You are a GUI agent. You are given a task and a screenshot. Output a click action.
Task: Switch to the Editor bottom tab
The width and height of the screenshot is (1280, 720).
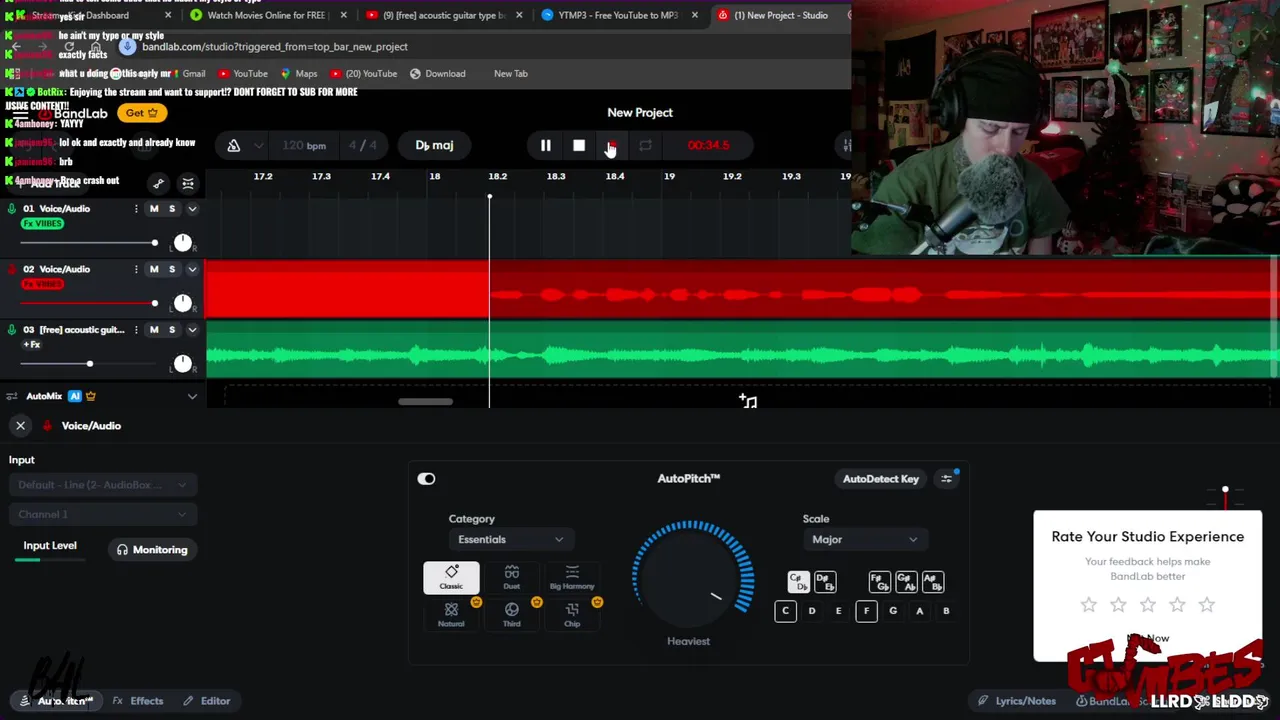click(x=206, y=701)
